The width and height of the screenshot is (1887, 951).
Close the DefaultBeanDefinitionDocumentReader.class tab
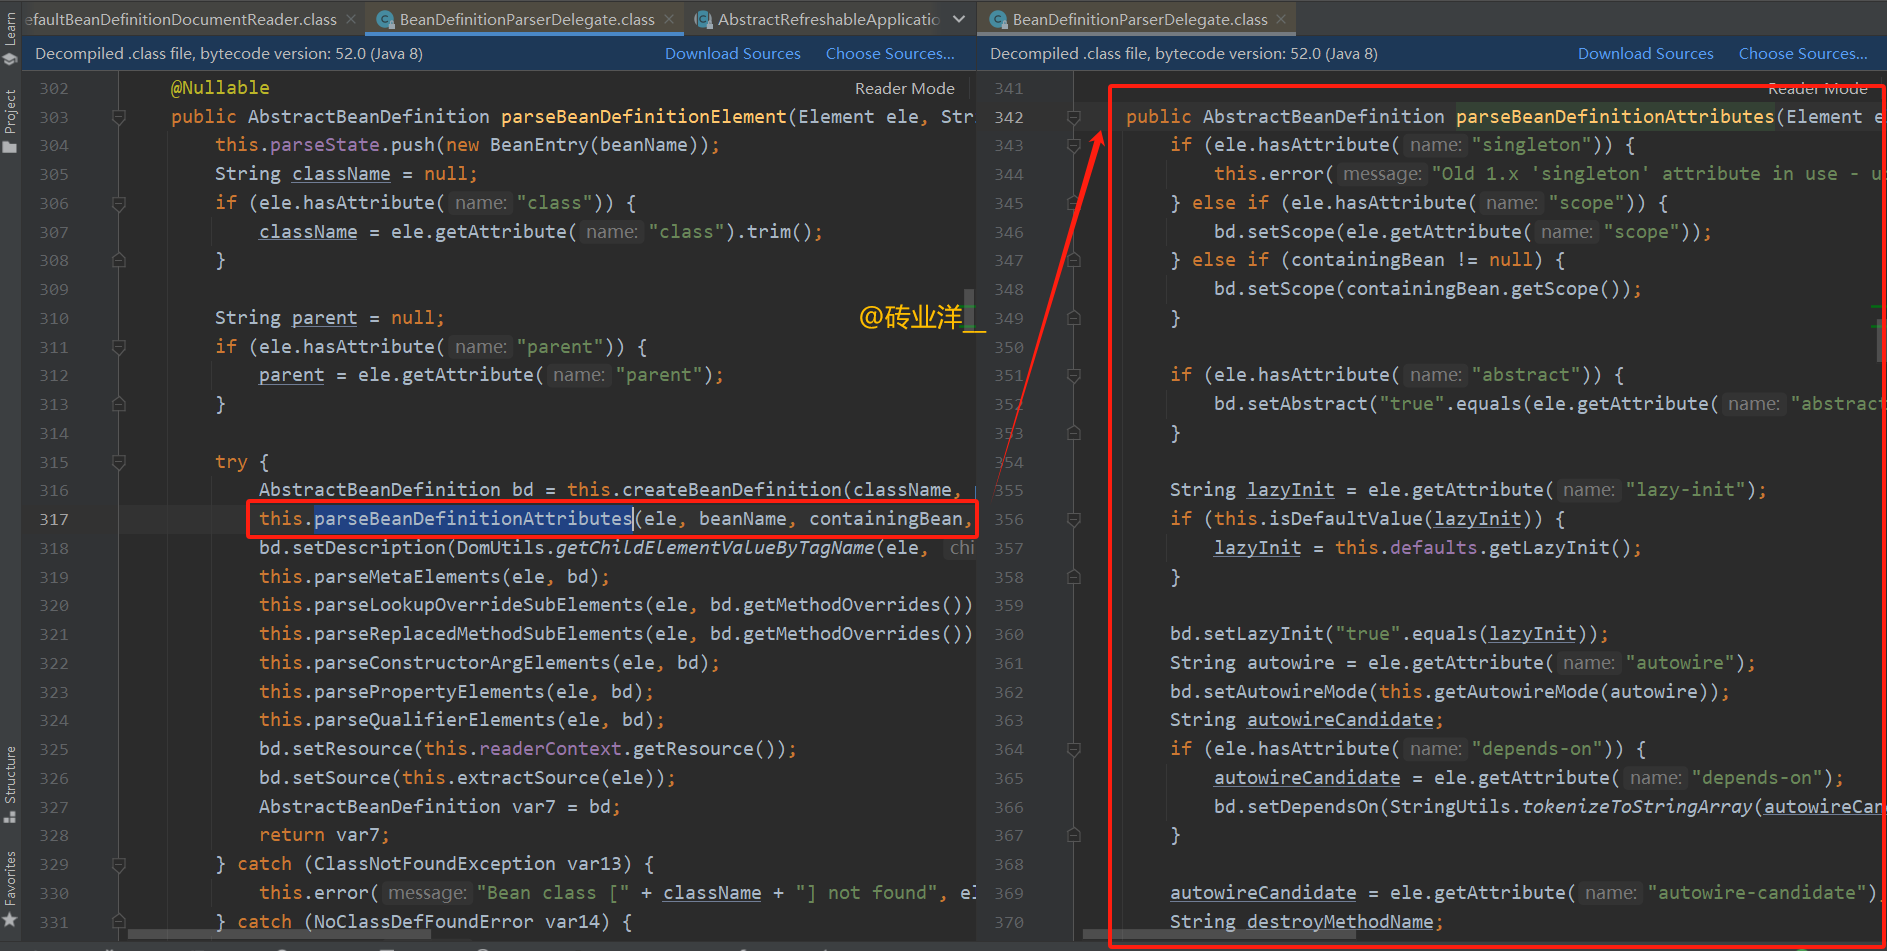(x=351, y=19)
